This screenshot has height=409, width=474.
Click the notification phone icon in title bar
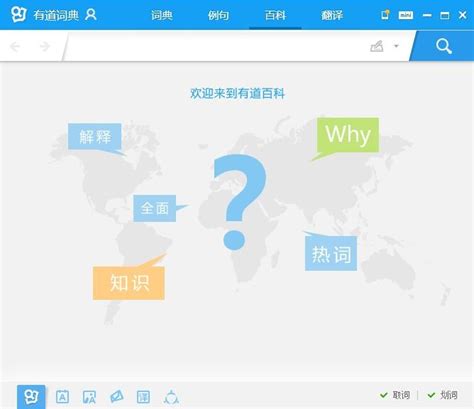[385, 15]
